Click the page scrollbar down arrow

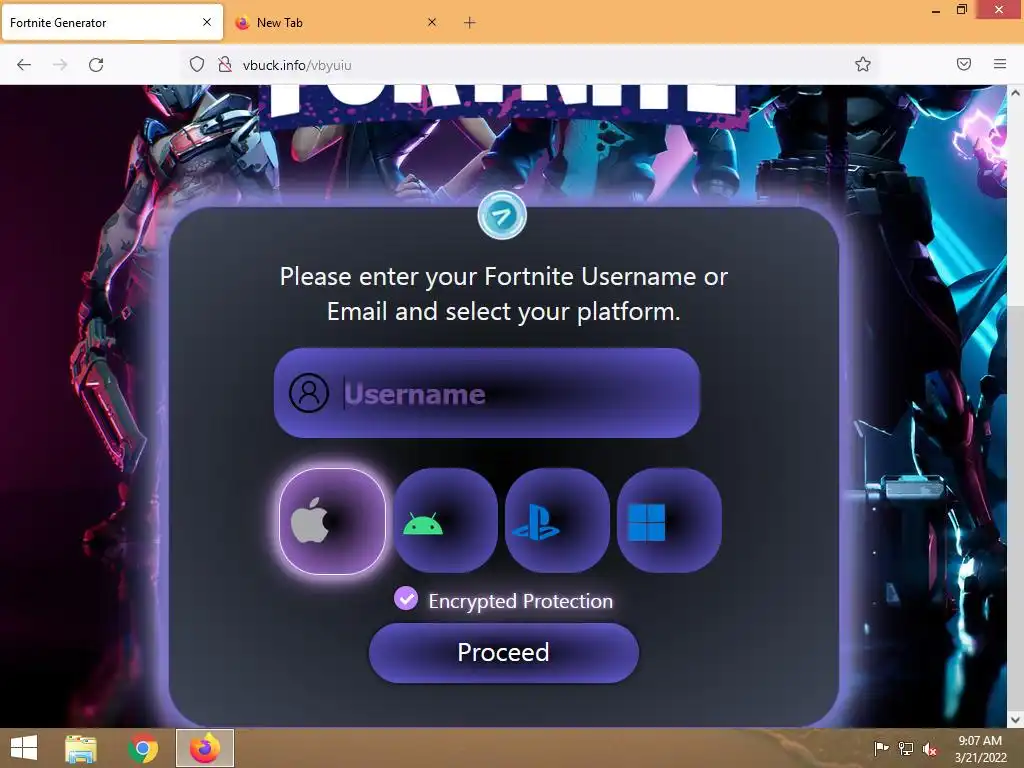[1016, 720]
